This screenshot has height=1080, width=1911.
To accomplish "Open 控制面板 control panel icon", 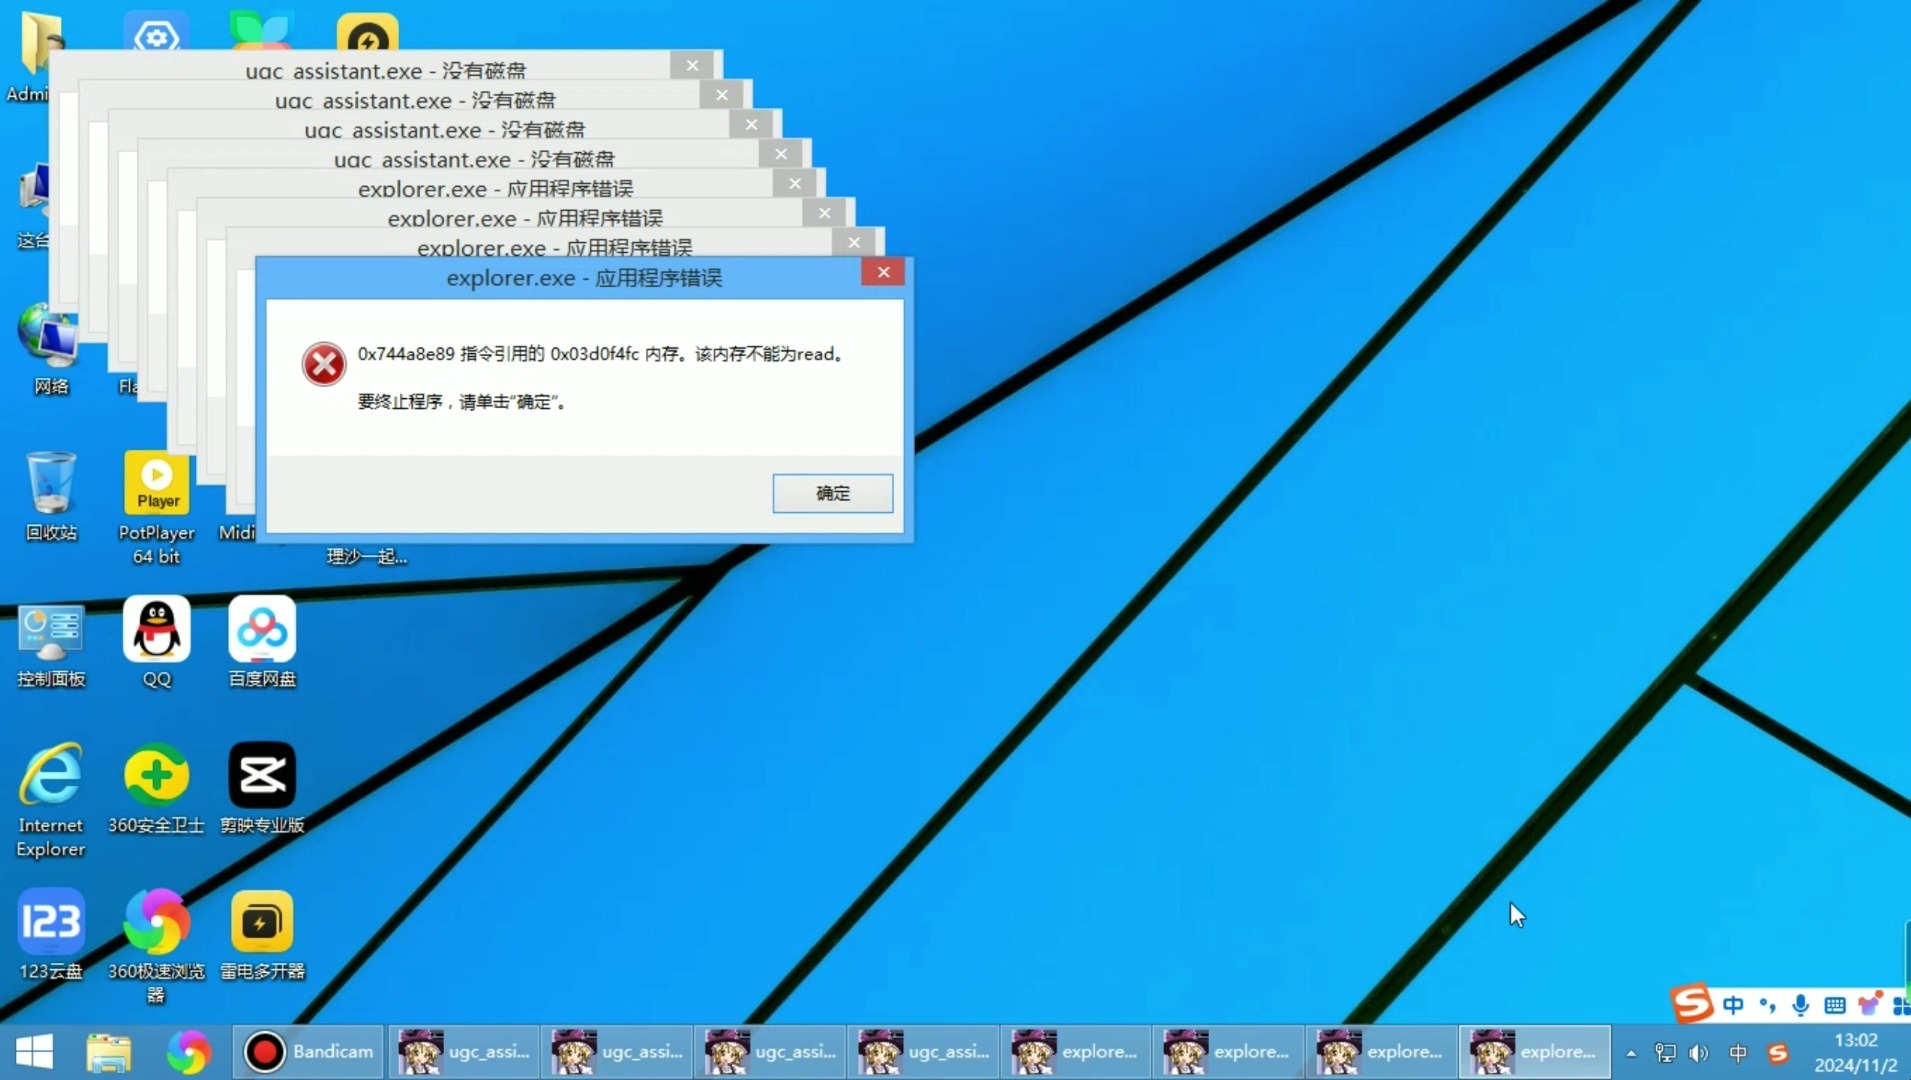I will pos(51,646).
